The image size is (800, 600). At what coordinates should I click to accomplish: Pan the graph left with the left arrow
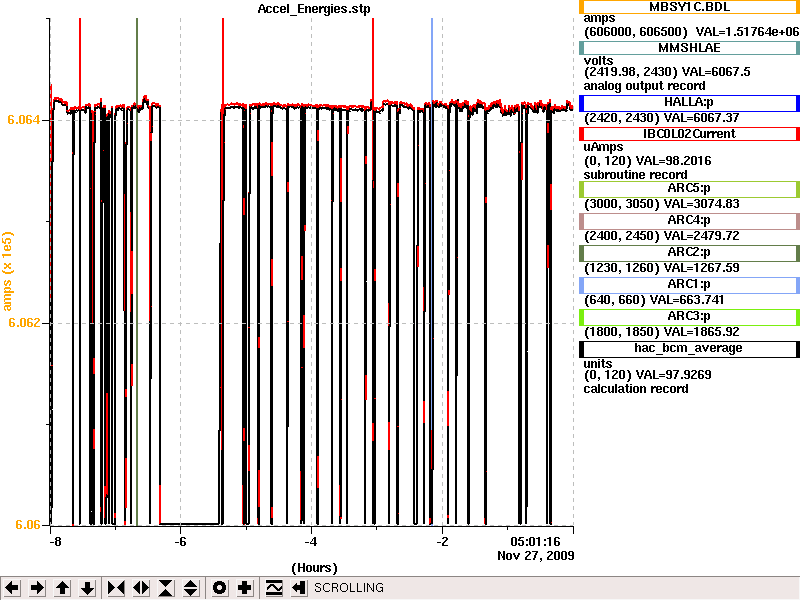point(12,588)
